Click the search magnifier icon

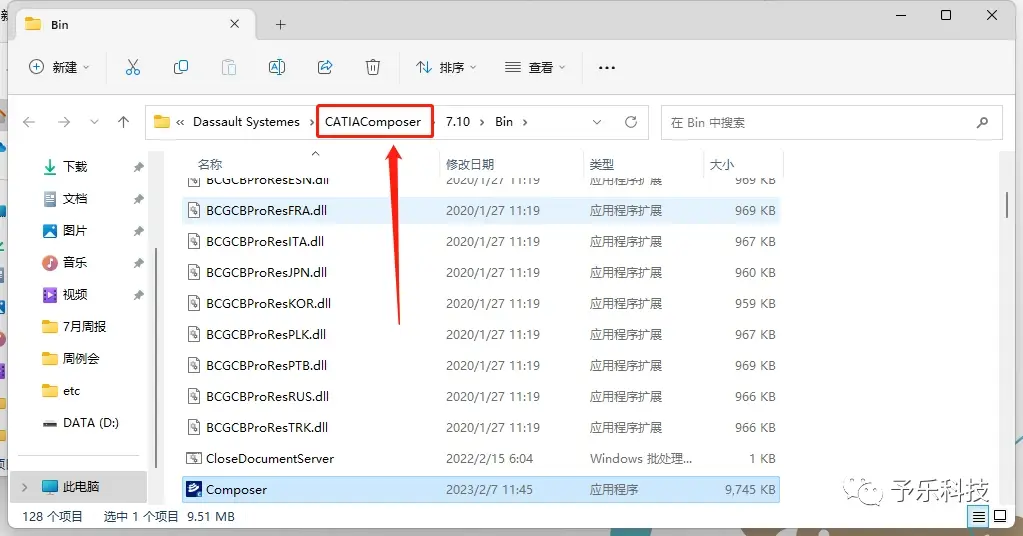[982, 122]
